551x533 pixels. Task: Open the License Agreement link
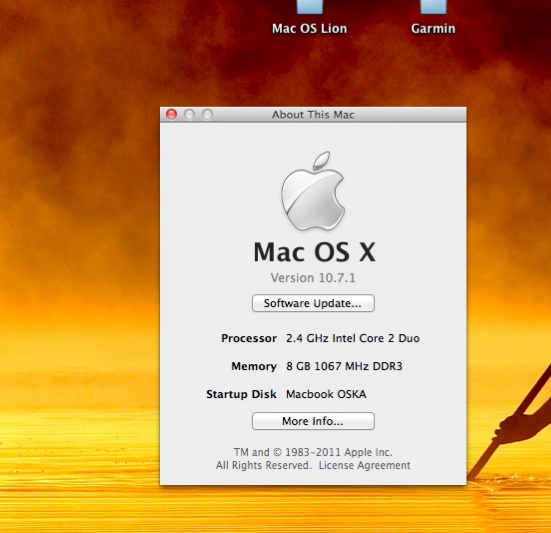coord(364,466)
